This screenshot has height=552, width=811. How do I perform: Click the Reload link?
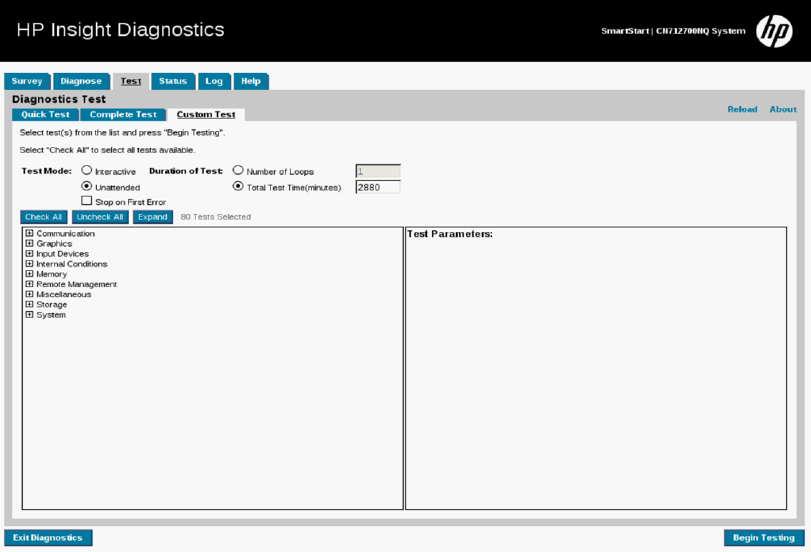click(x=741, y=109)
